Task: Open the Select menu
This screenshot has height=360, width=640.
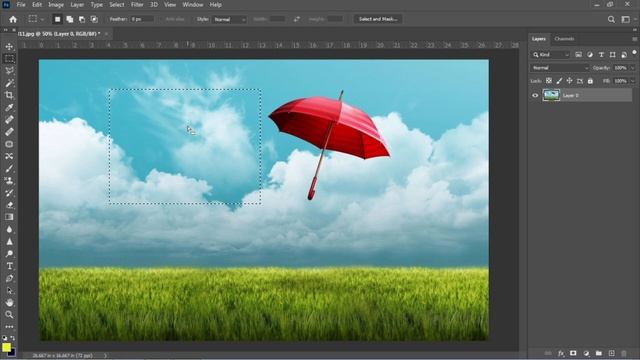Action: 117,5
